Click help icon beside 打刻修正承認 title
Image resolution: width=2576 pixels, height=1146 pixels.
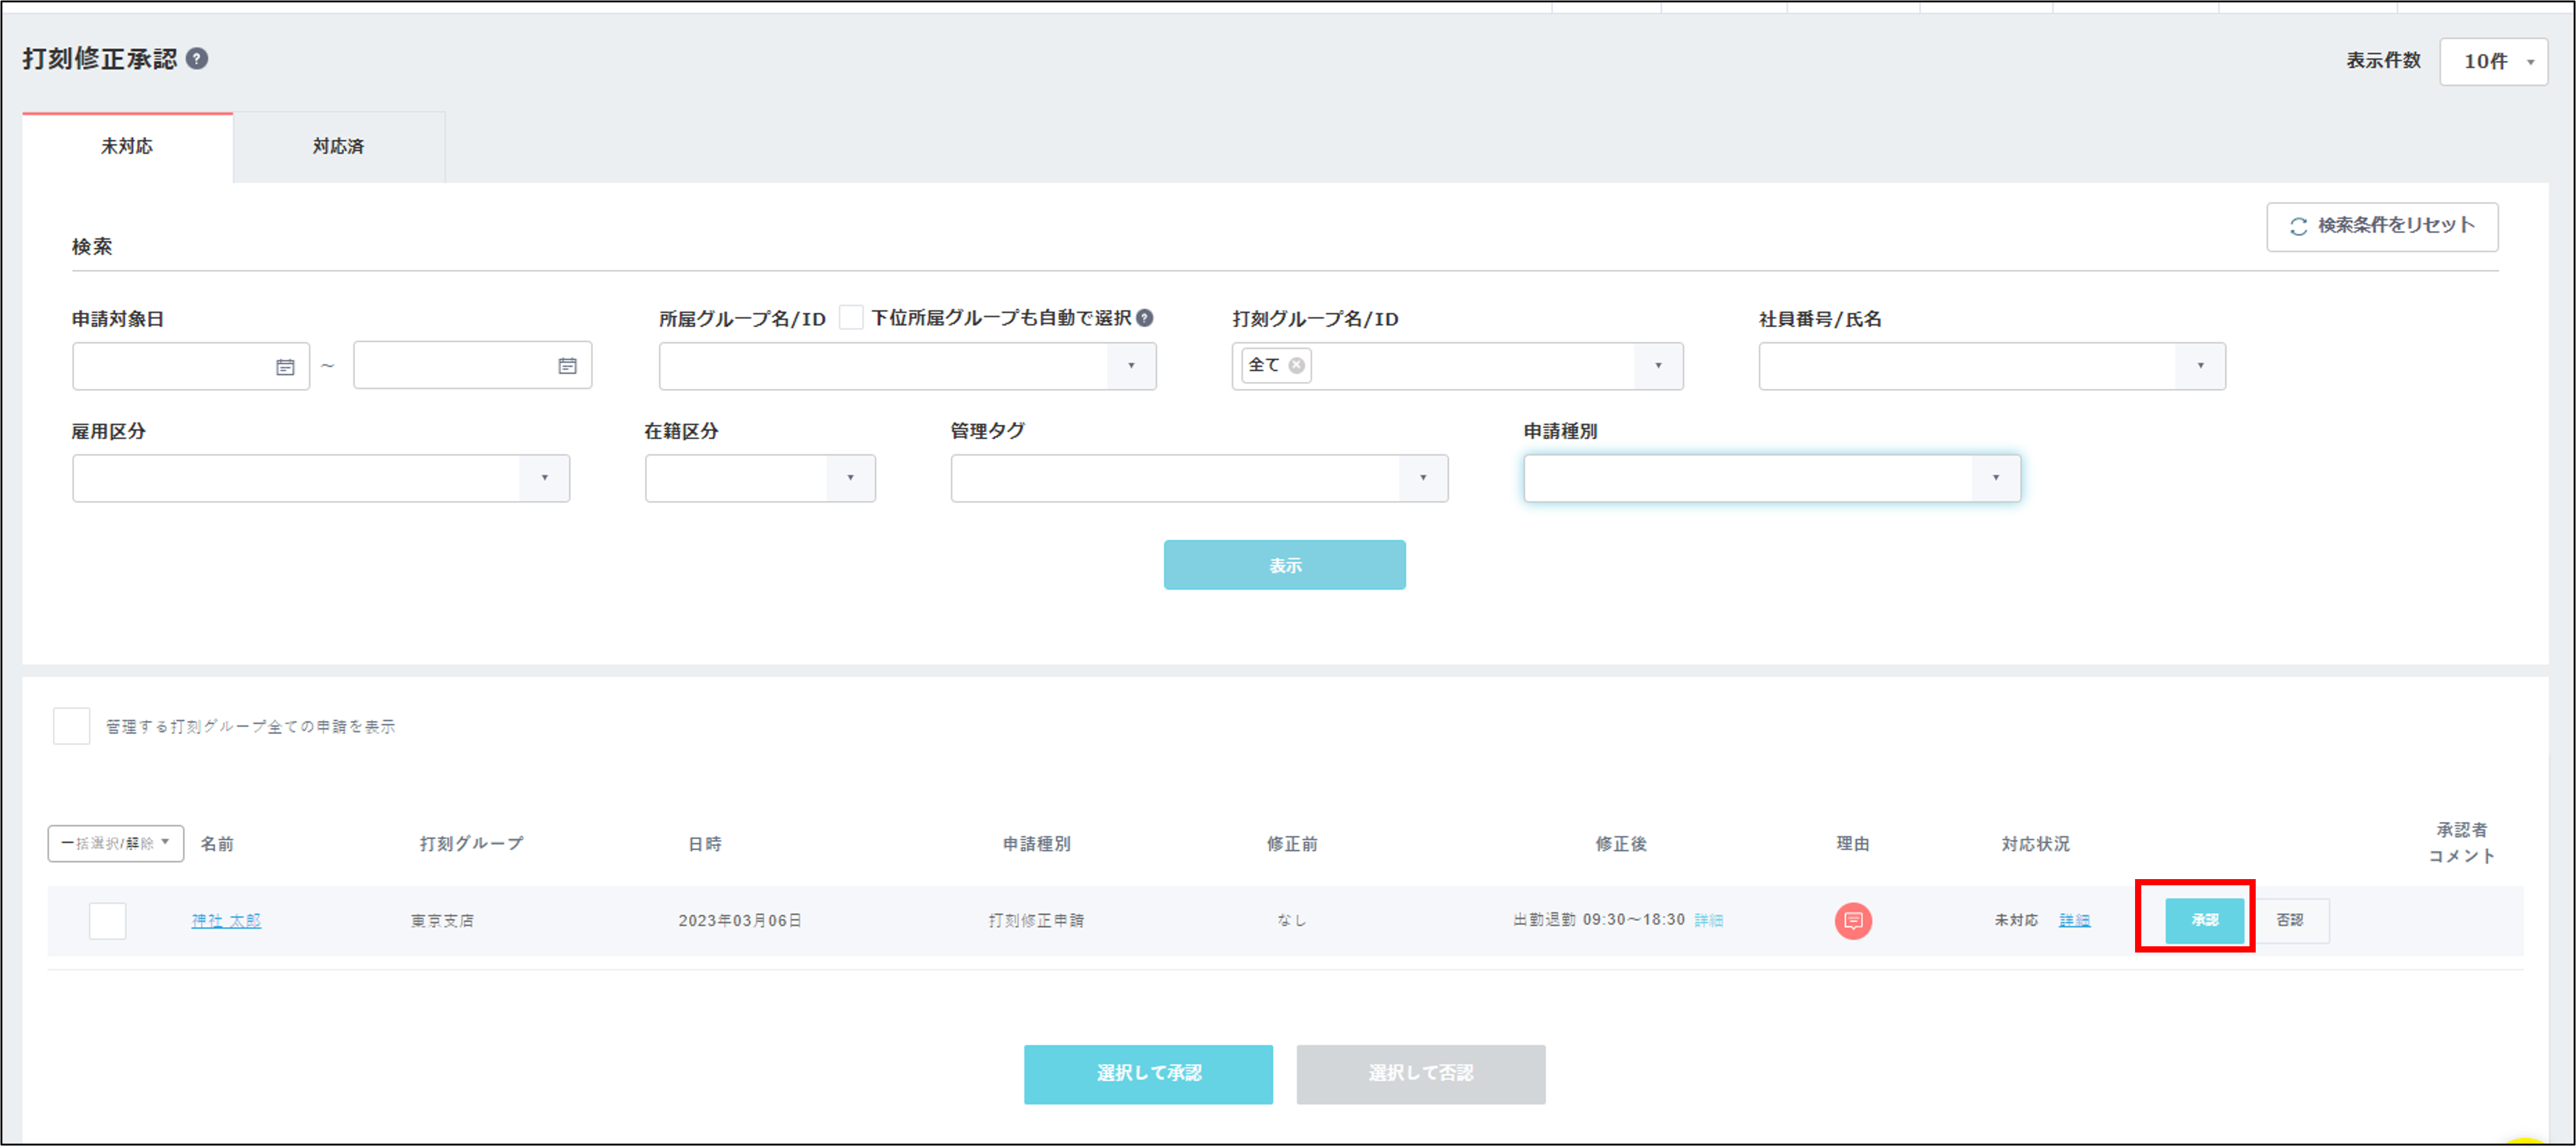197,59
